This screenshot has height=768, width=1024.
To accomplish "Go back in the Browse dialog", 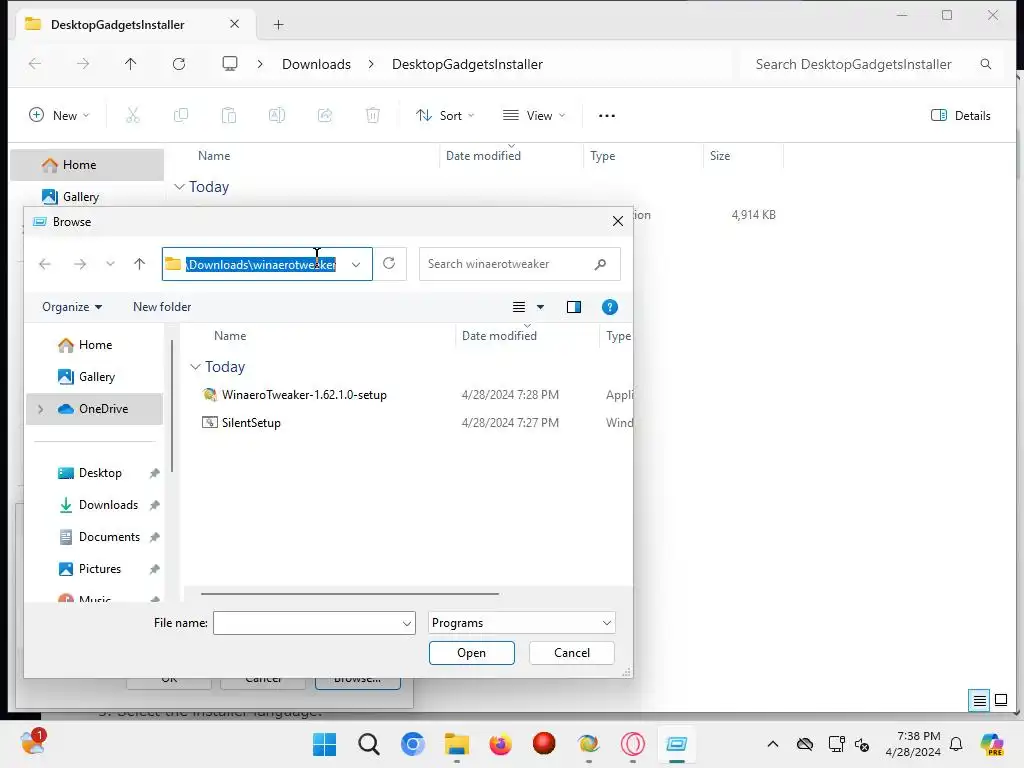I will coord(44,264).
